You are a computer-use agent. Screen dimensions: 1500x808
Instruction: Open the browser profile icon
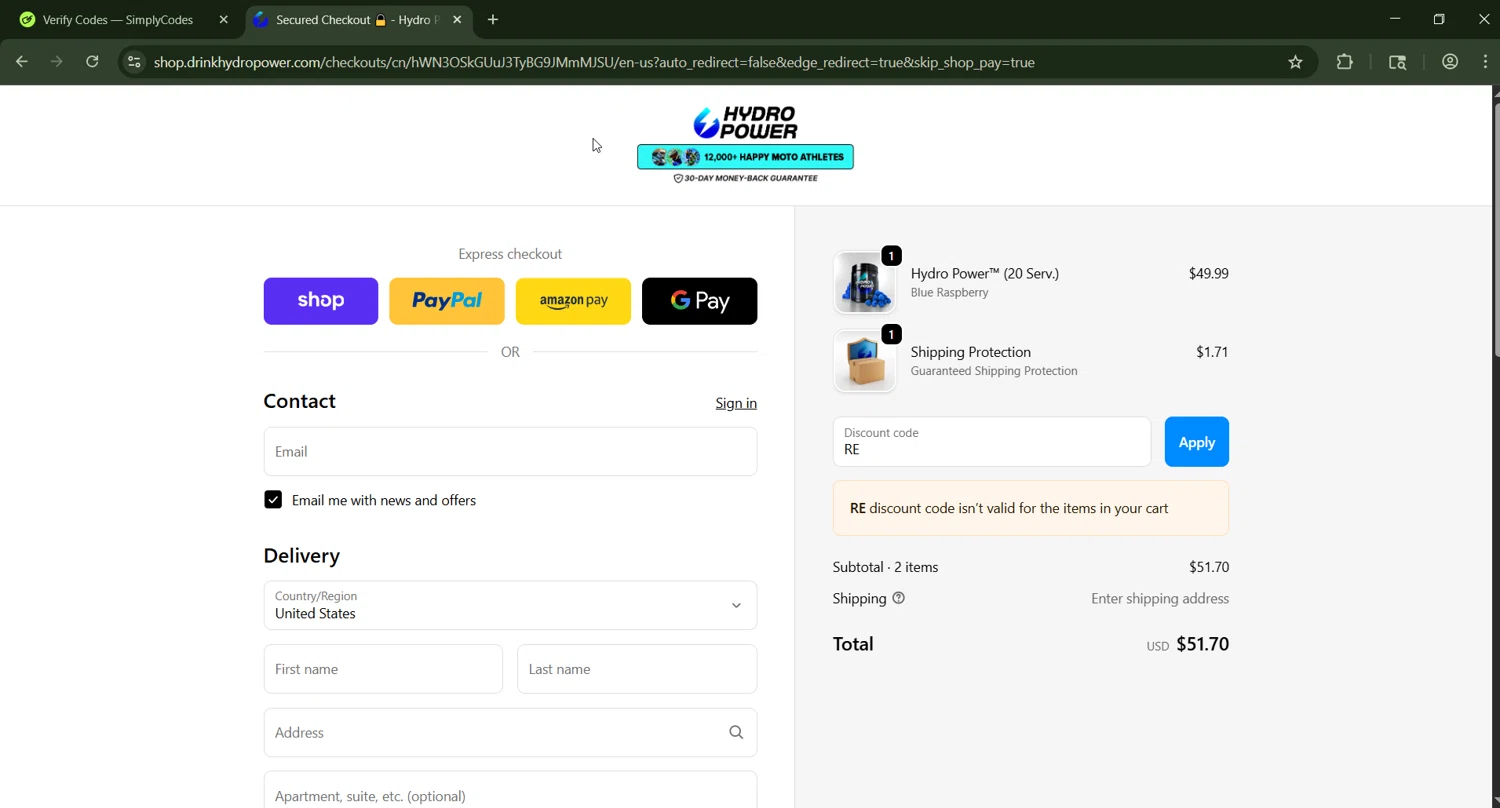(x=1450, y=62)
